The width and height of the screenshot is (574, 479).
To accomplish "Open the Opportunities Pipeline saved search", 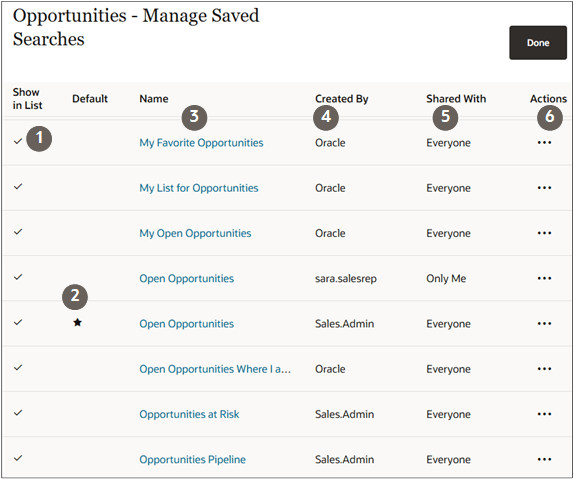I will (x=193, y=460).
